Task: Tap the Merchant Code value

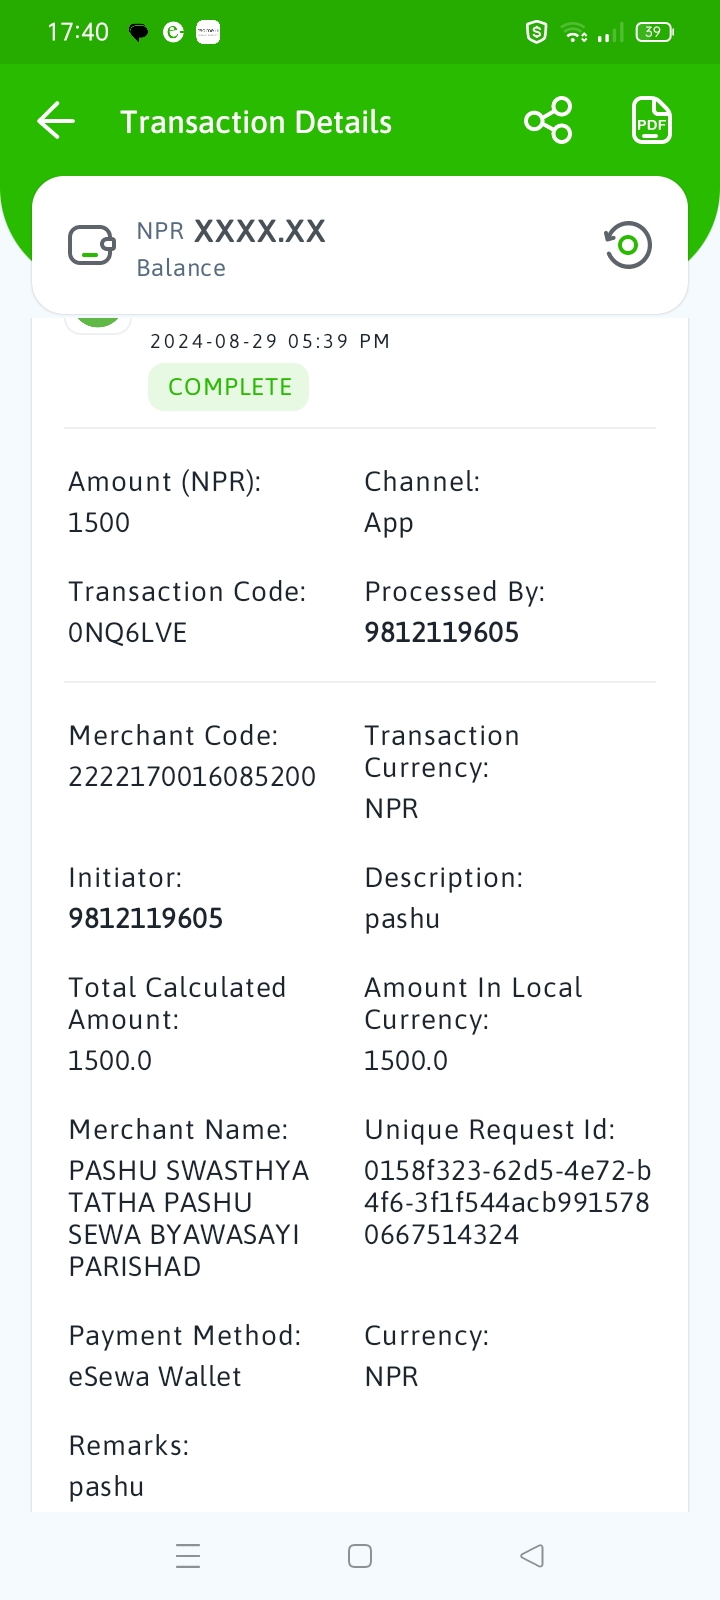Action: [192, 777]
